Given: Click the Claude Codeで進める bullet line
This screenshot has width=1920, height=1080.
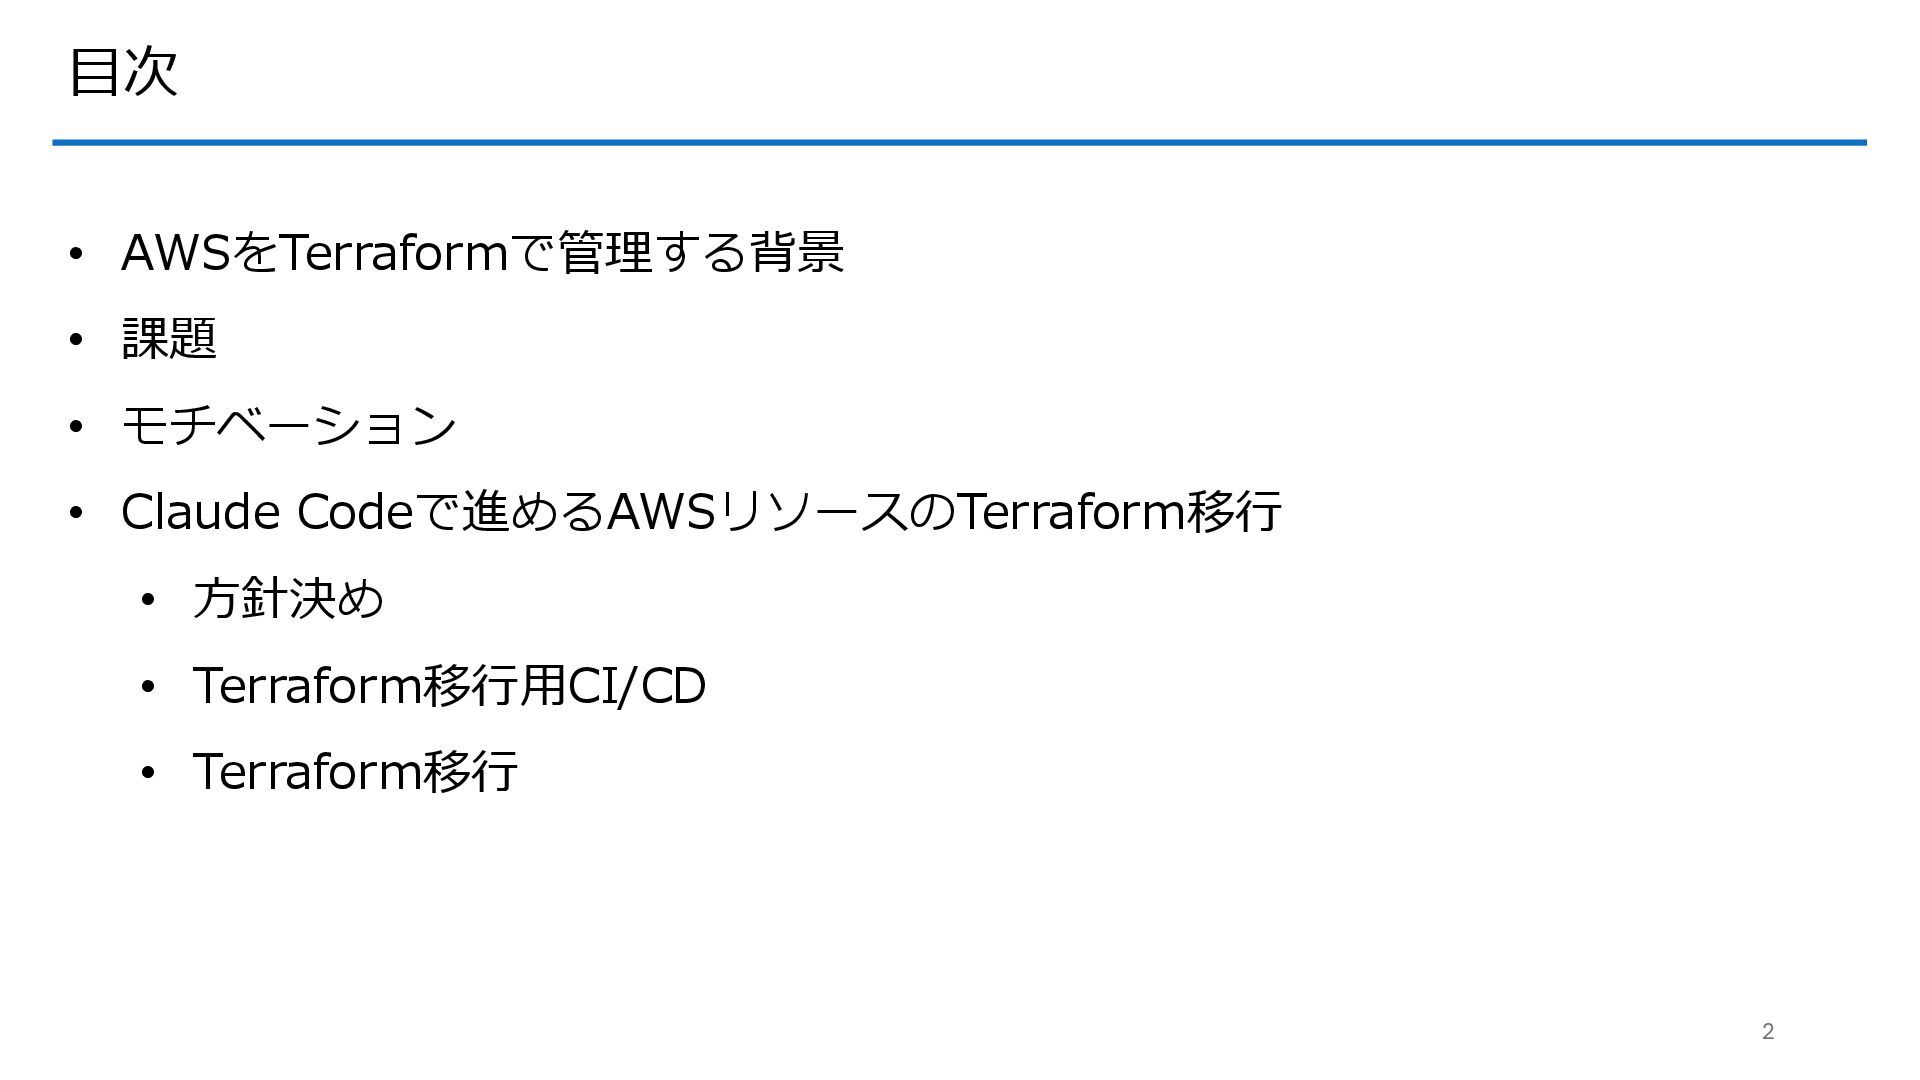Looking at the screenshot, I should click(x=701, y=511).
